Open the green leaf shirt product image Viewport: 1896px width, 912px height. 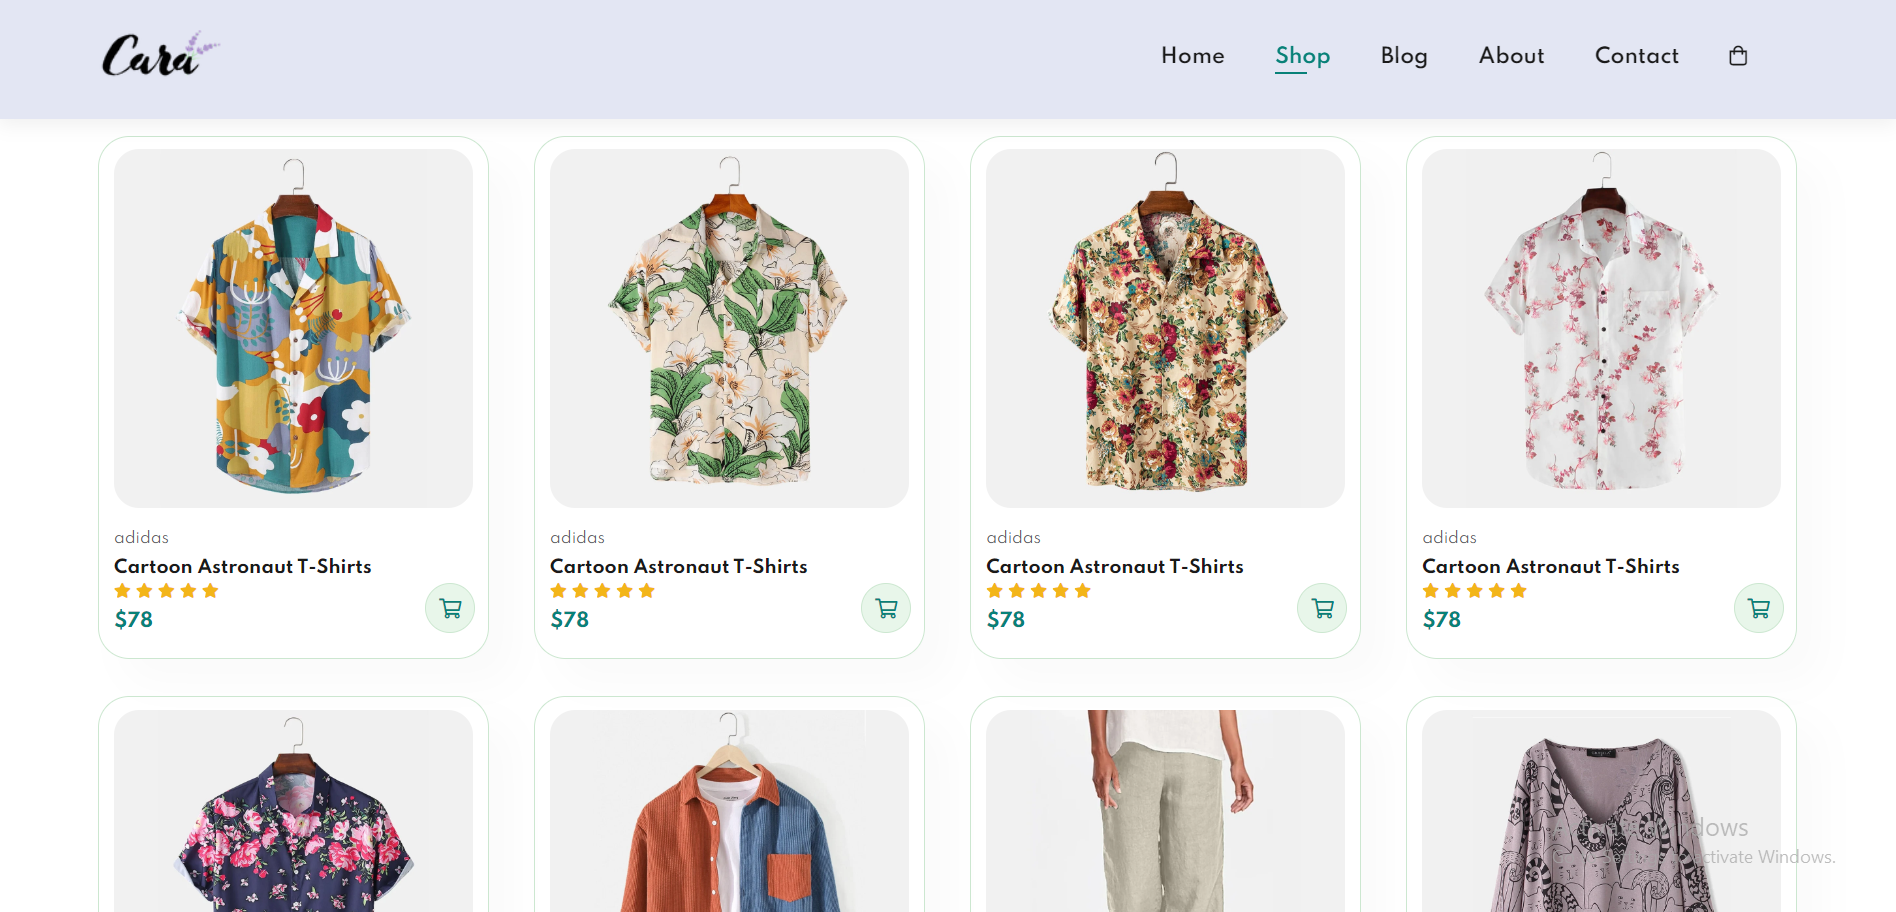pos(729,327)
